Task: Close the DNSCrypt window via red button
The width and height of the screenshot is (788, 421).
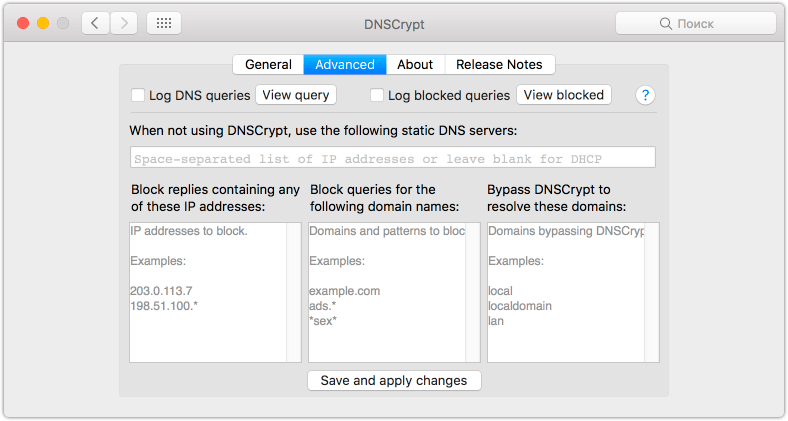Action: [23, 23]
